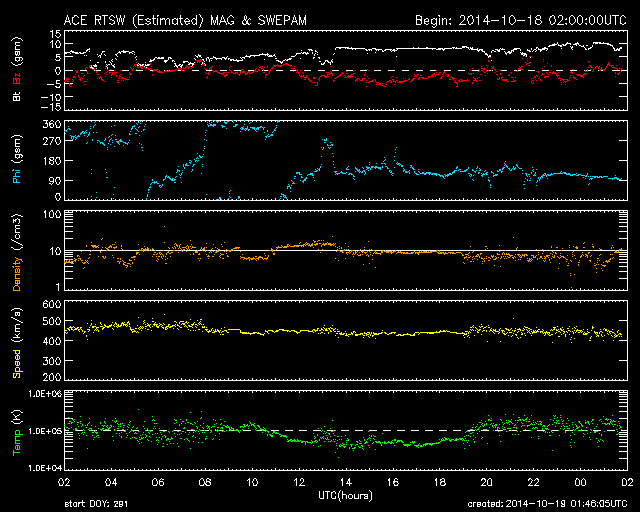The height and width of the screenshot is (512, 640).
Task: Click the start DOY: 291 footer text
Action: (96, 504)
